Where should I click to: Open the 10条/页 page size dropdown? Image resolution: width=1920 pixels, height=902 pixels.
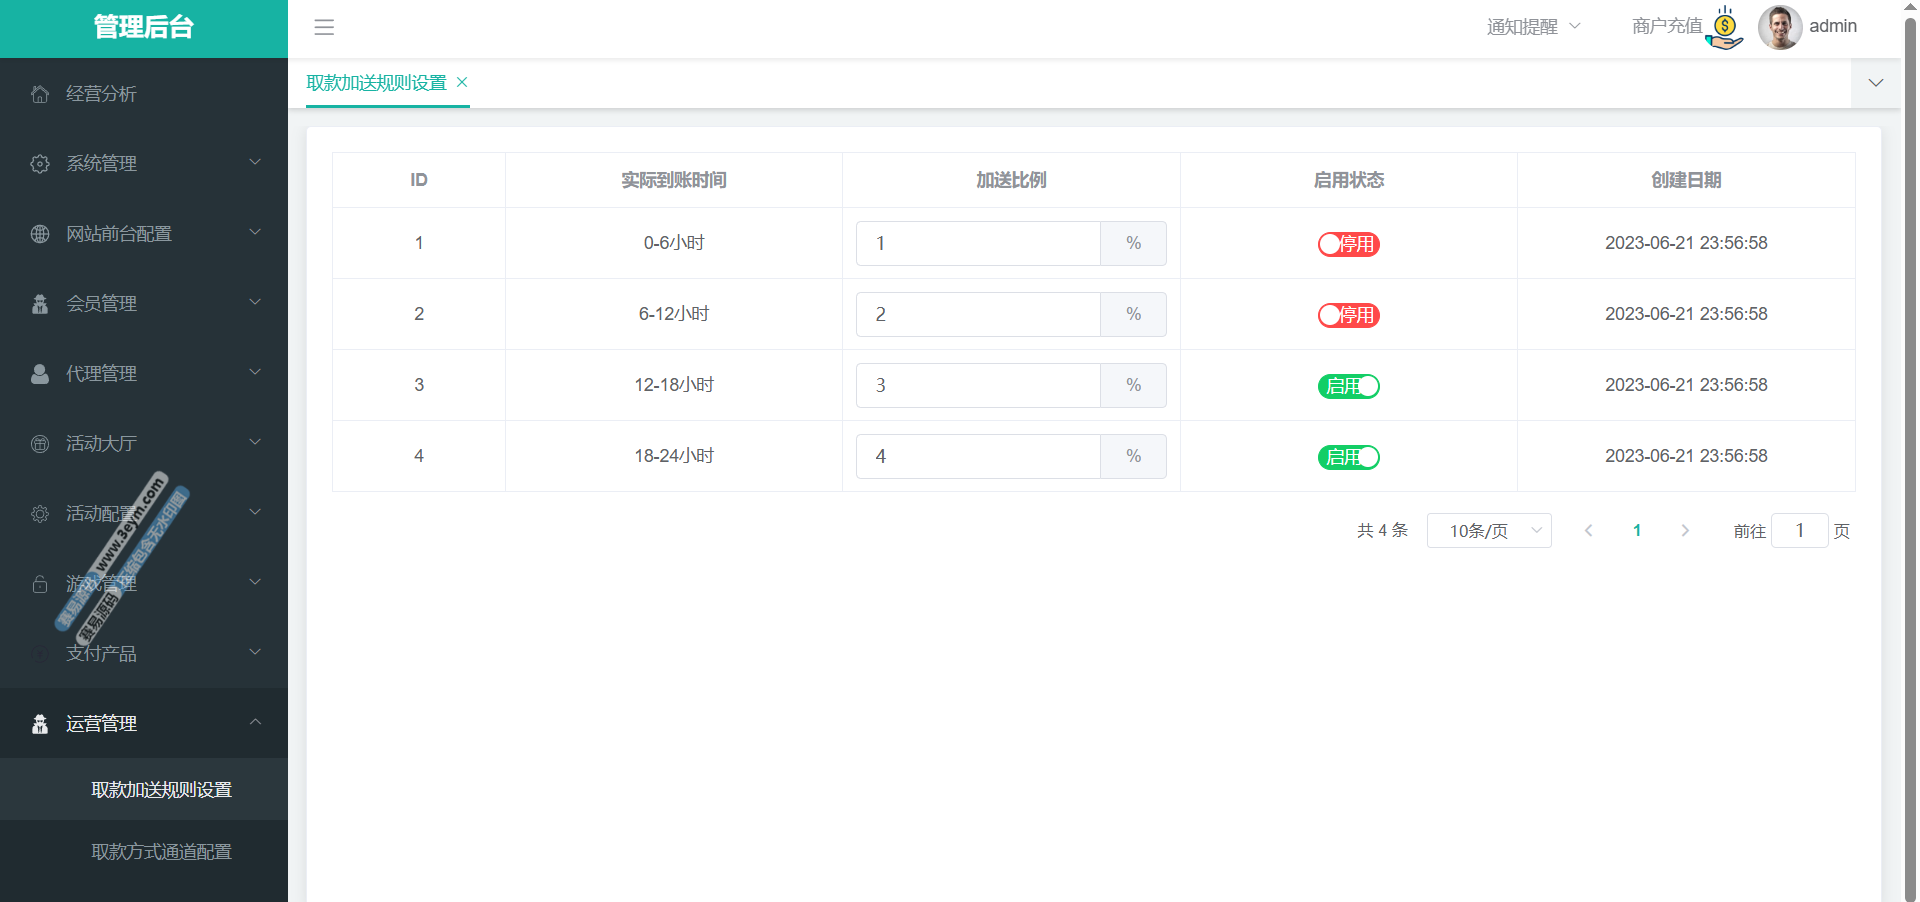(x=1488, y=531)
